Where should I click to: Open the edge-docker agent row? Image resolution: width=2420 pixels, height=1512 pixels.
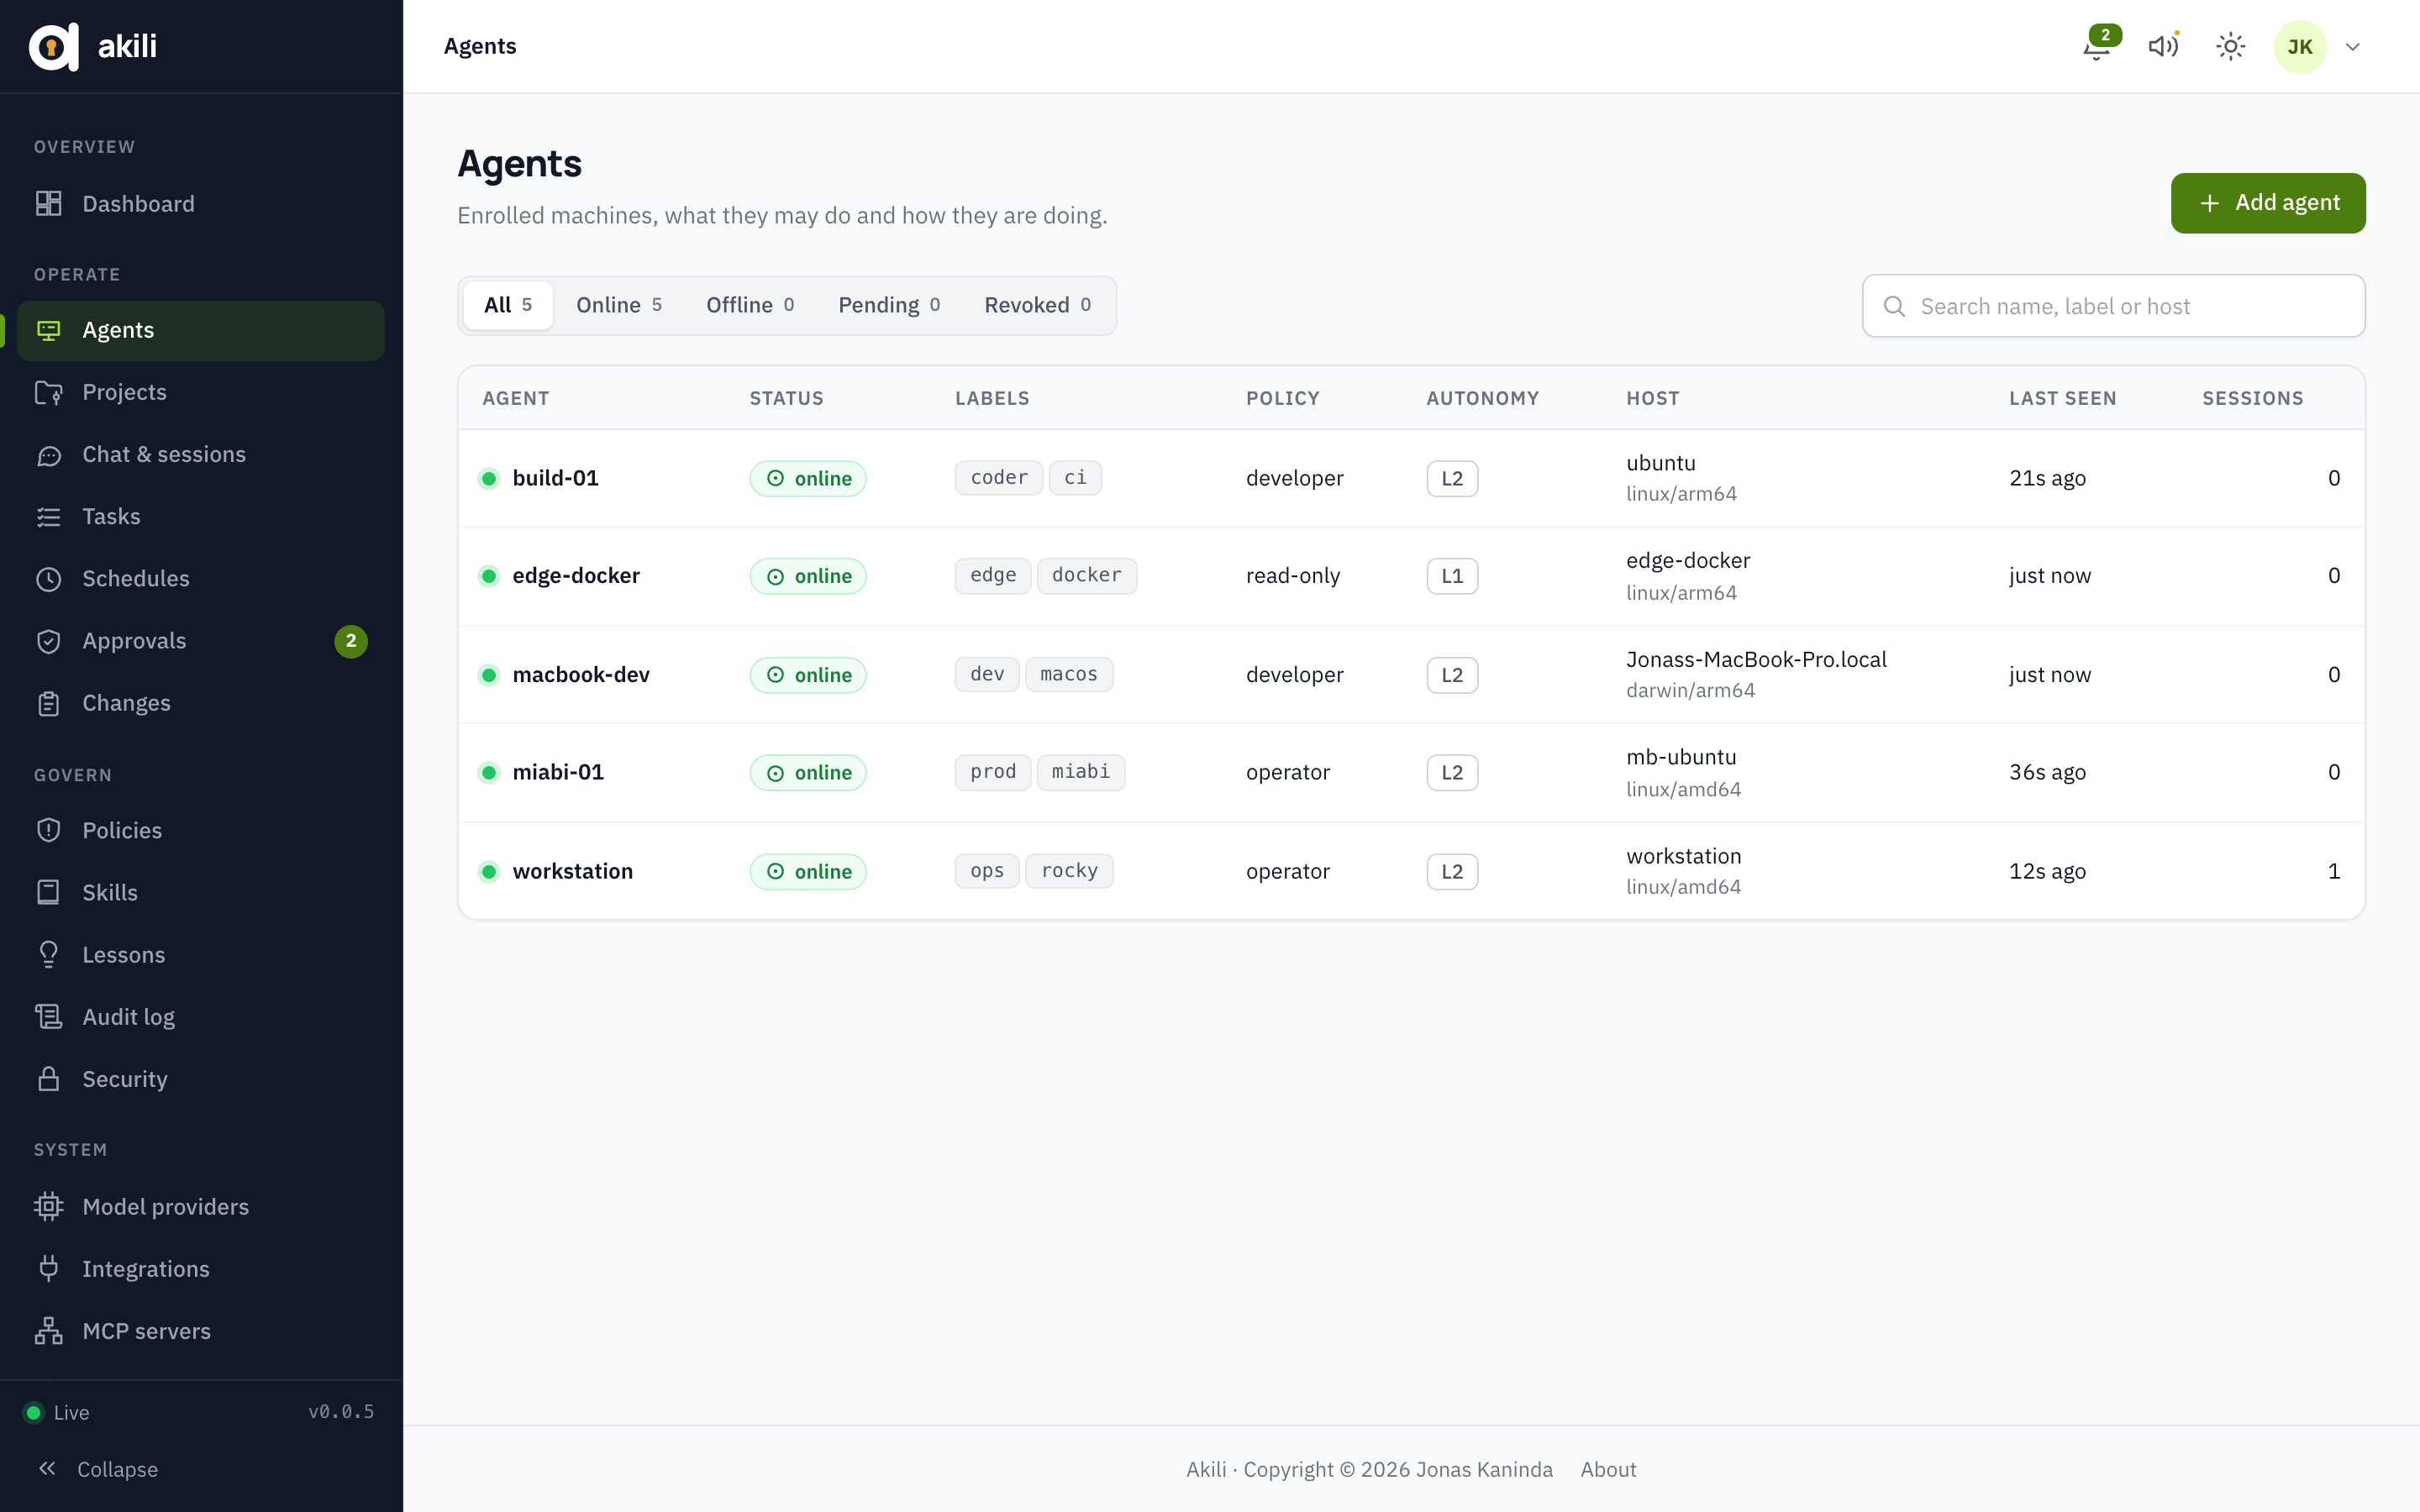1411,576
